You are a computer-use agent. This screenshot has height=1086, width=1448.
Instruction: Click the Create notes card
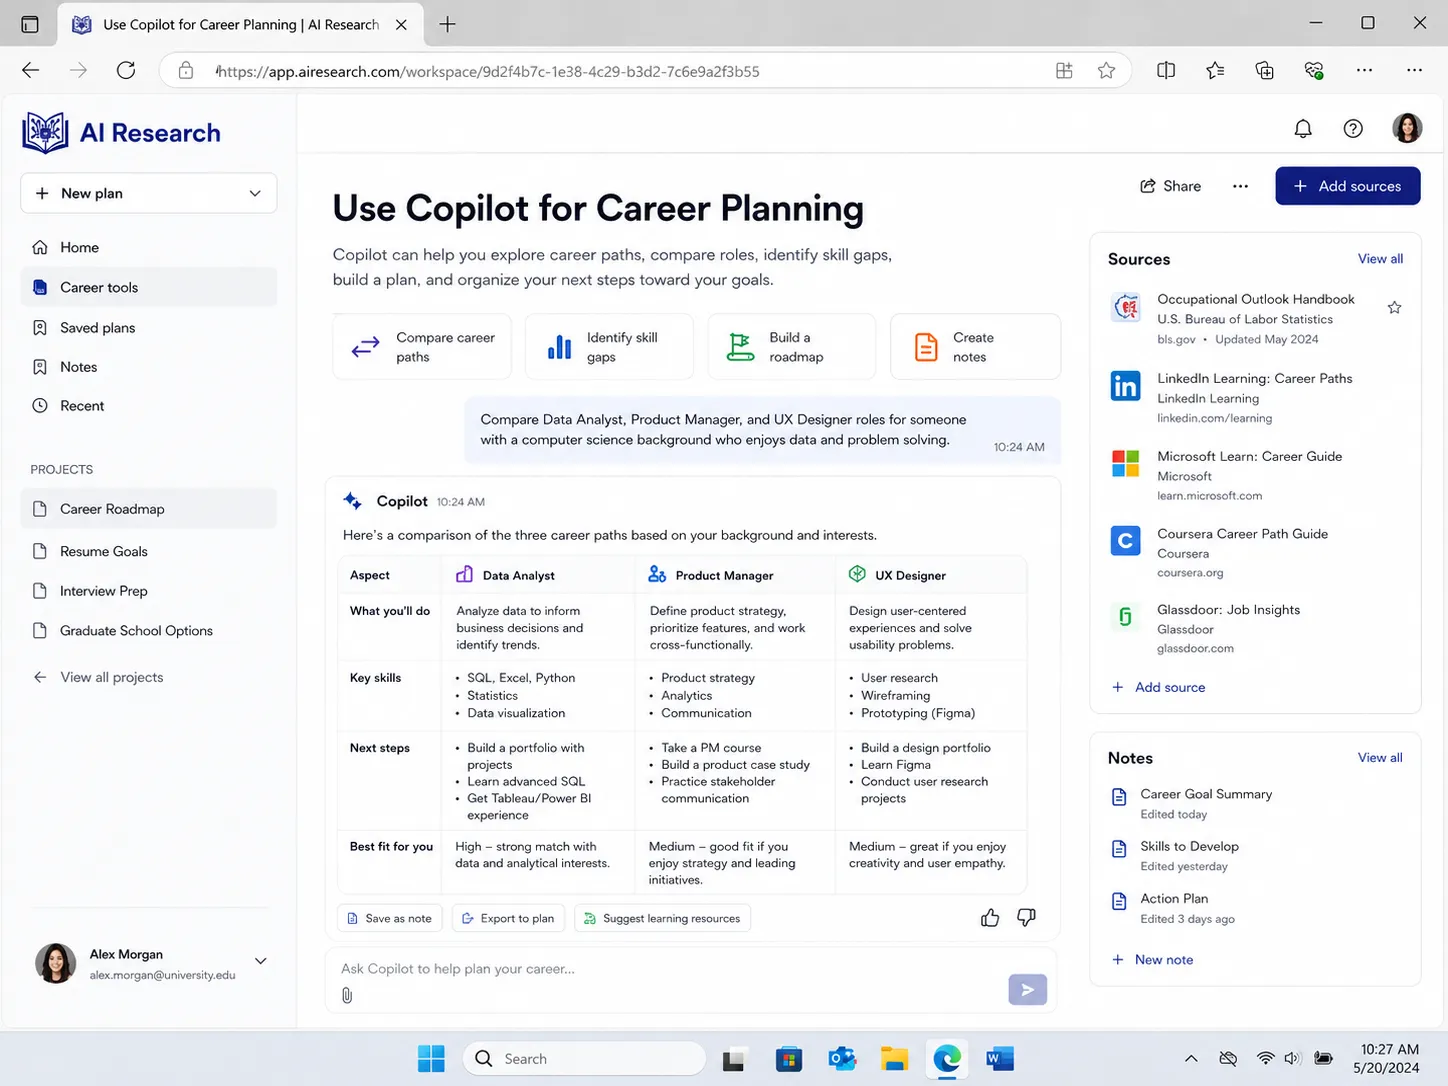[975, 347]
